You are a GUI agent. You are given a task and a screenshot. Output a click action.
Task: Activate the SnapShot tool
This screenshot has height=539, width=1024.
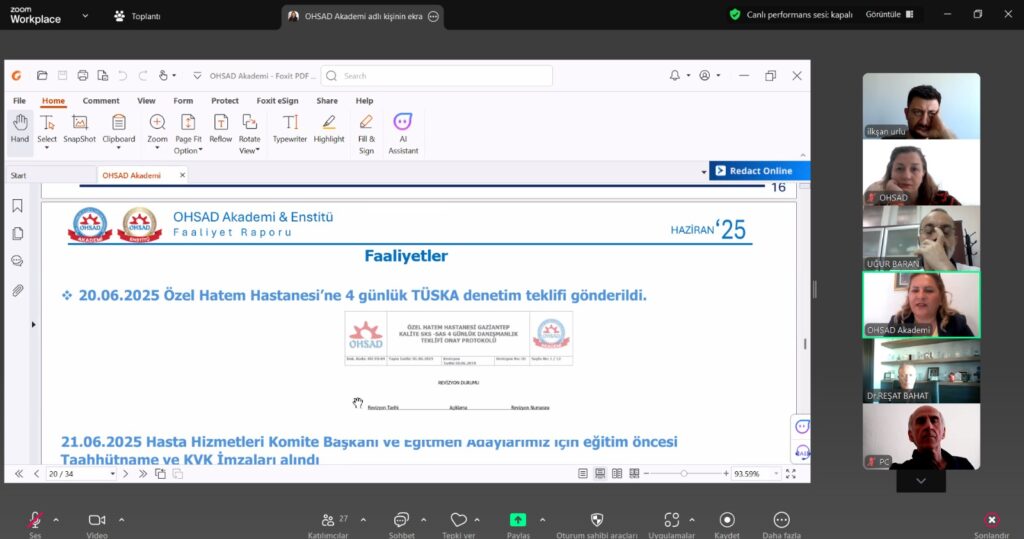point(79,129)
